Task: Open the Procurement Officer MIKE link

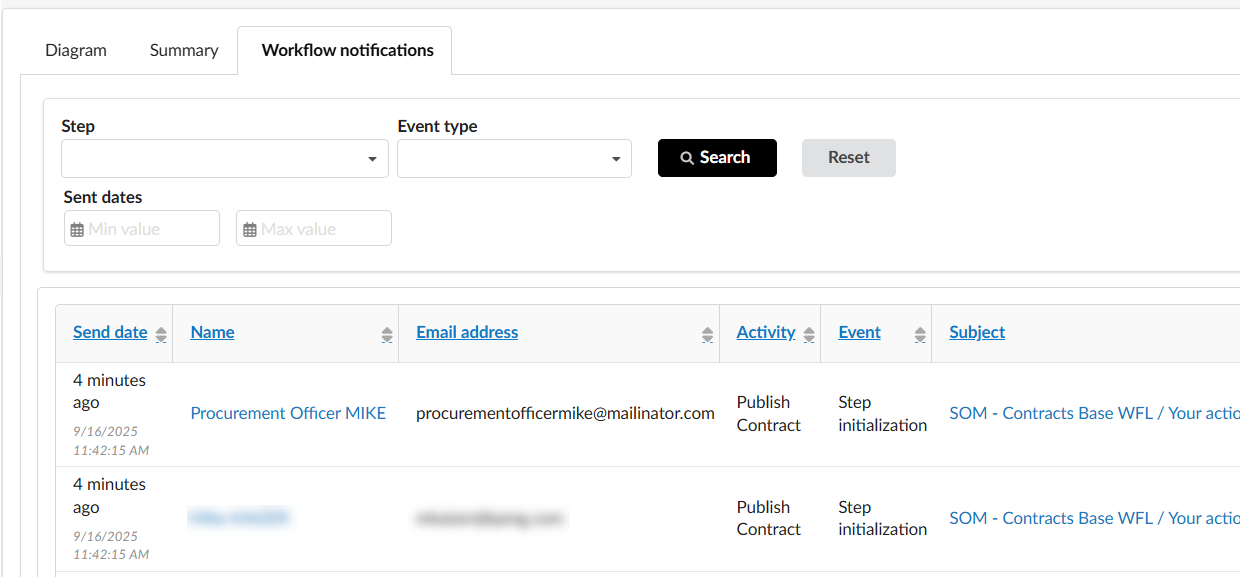Action: coord(288,413)
